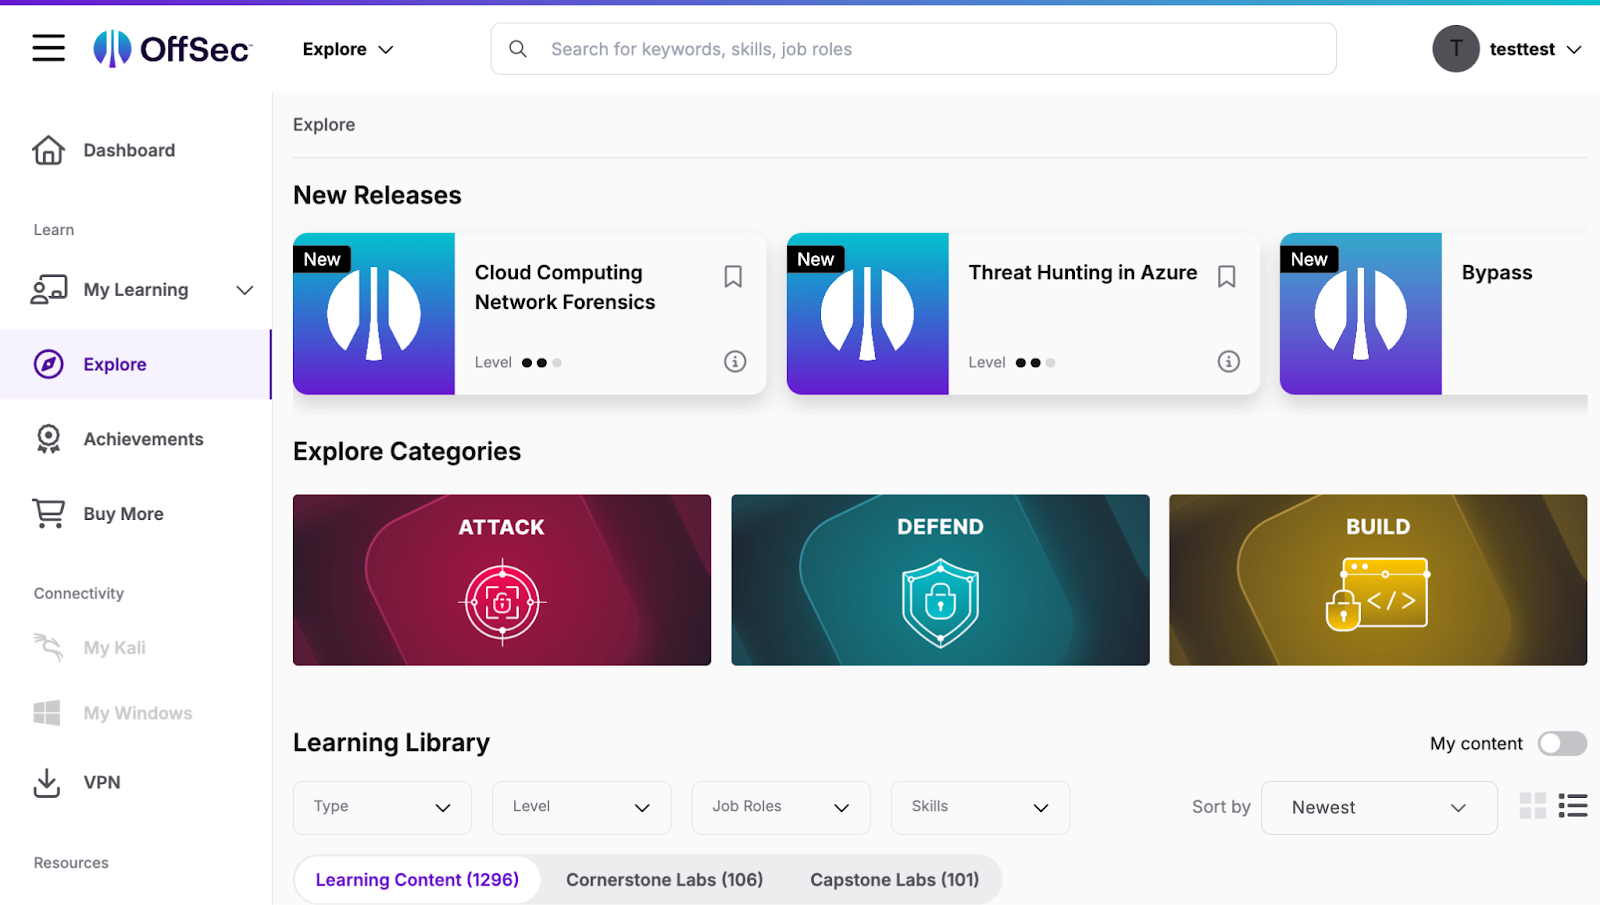Screen dimensions: 1600x905
Task: Click the Buy More cart icon
Action: click(48, 513)
